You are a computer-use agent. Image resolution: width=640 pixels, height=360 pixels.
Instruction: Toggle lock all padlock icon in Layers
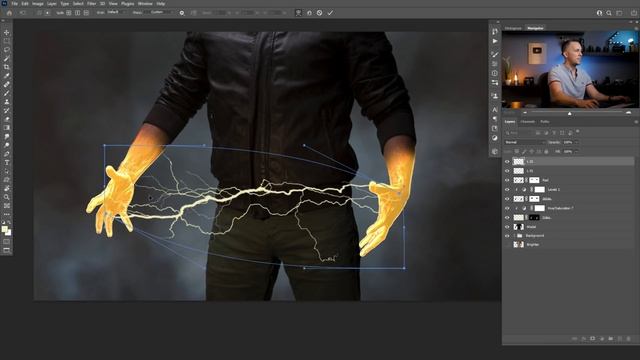coord(547,151)
